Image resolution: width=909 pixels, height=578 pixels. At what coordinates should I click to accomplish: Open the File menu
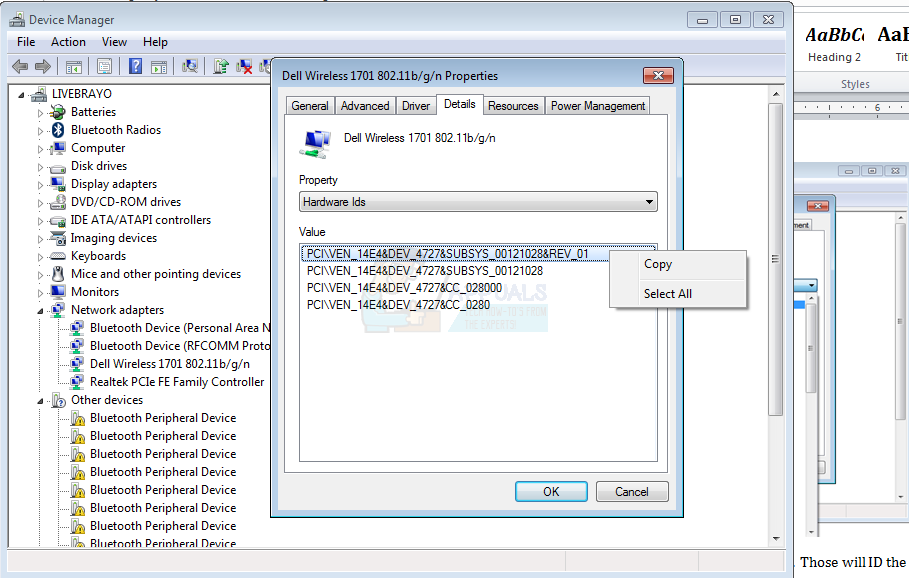(x=26, y=42)
